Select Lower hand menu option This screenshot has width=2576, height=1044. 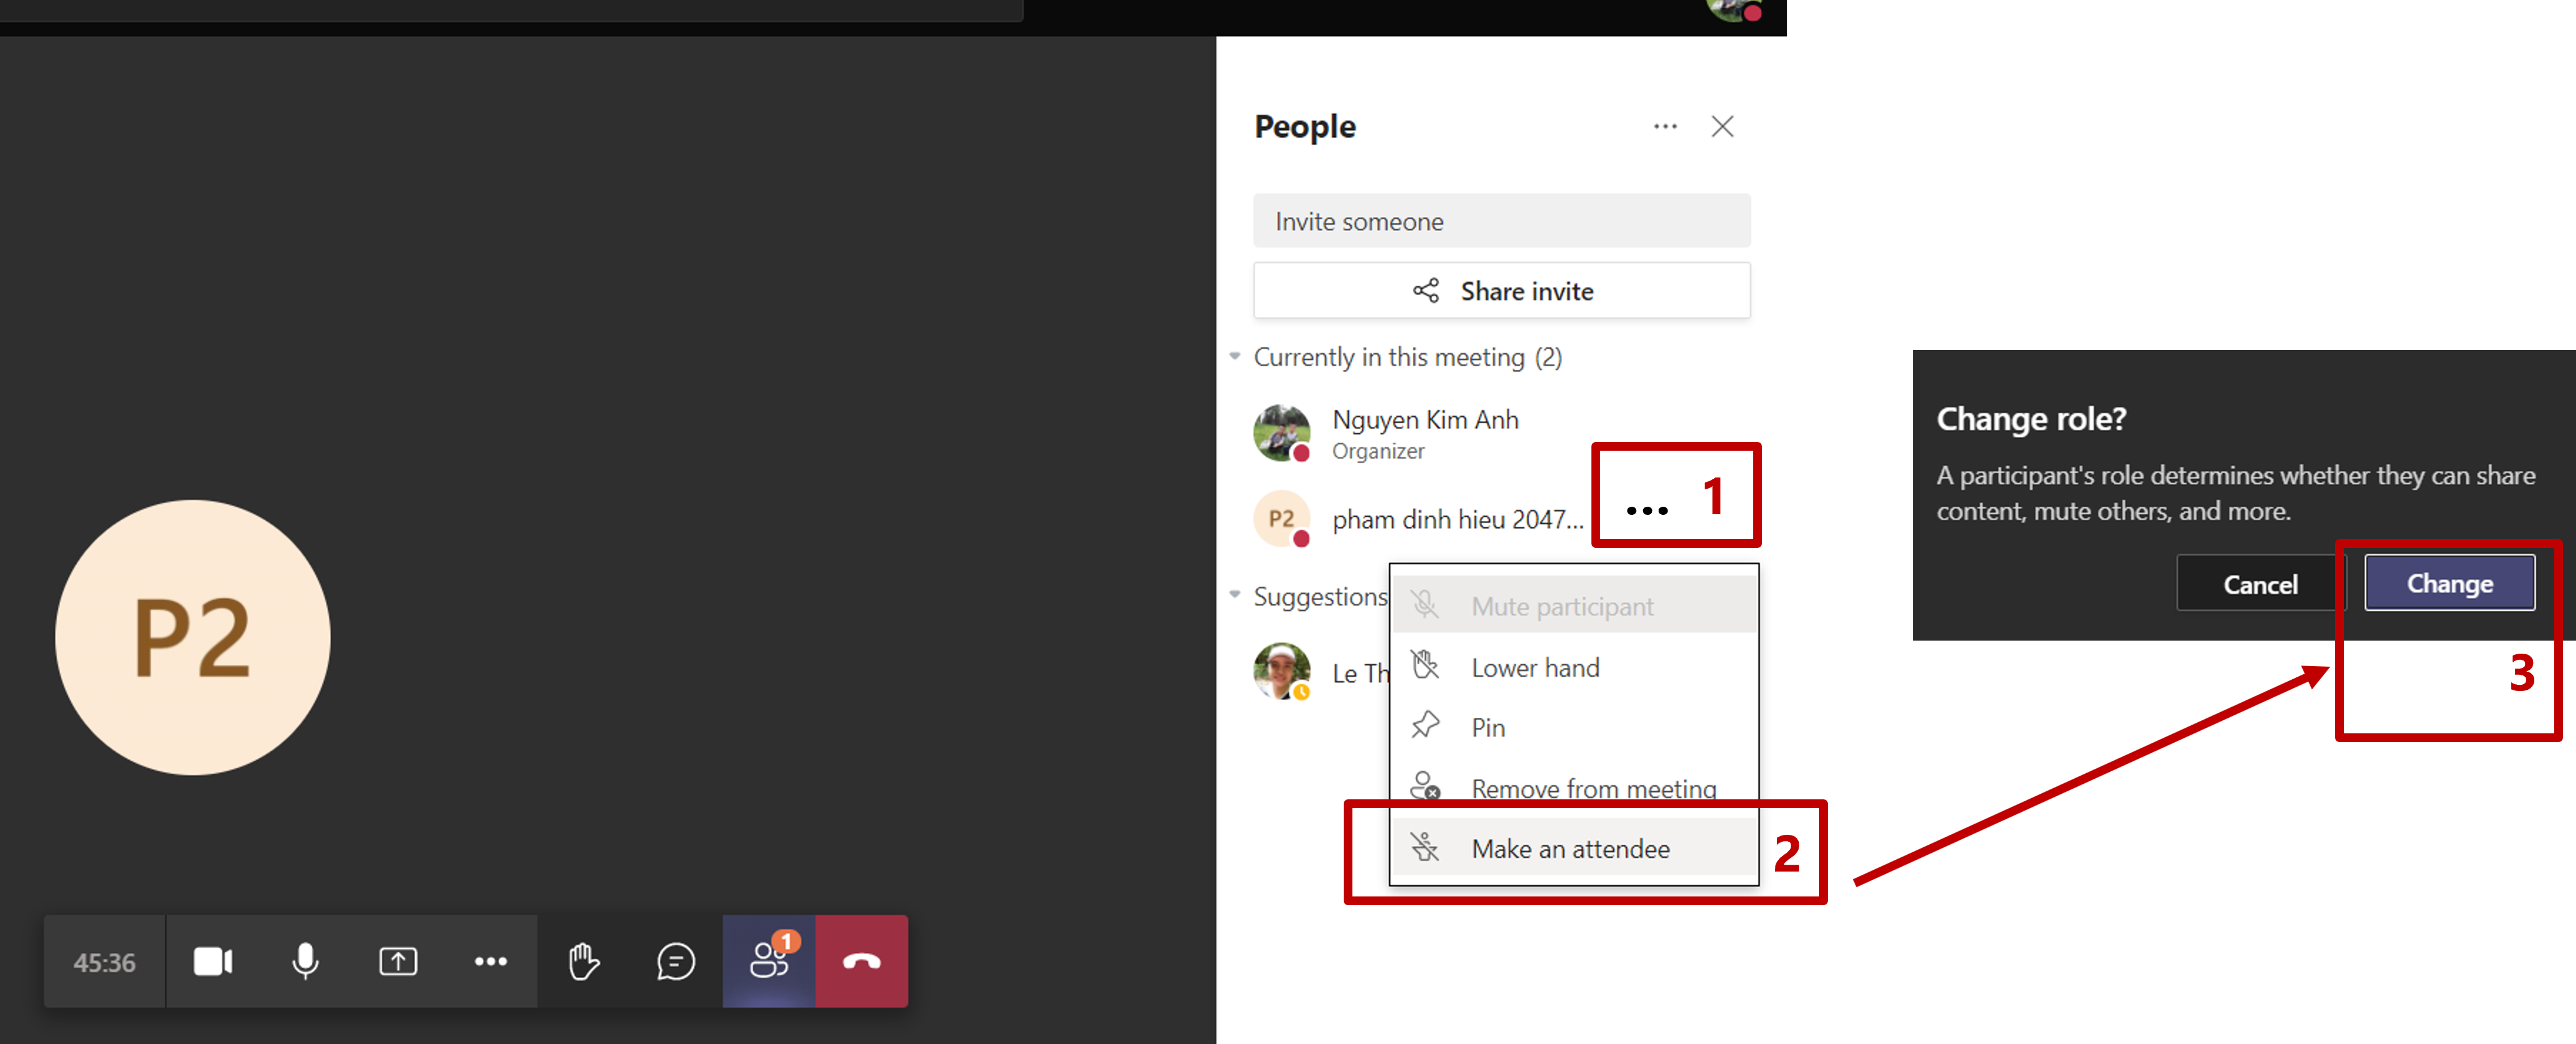click(x=1534, y=667)
